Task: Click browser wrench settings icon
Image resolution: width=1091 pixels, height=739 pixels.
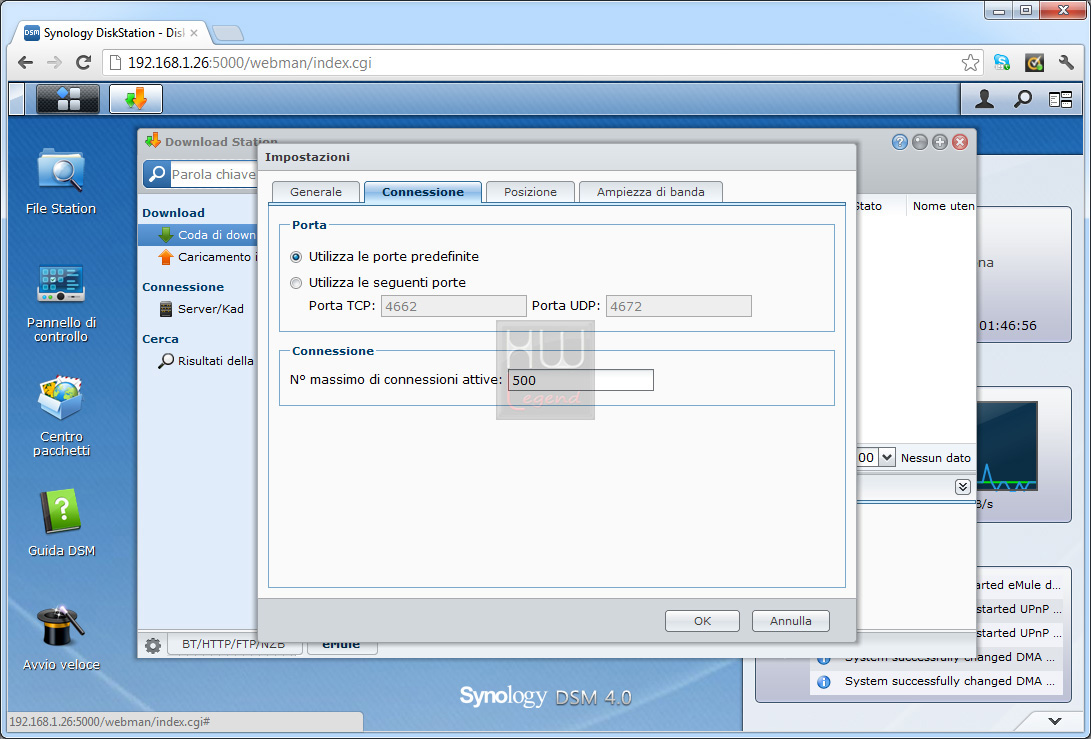Action: pos(1066,63)
